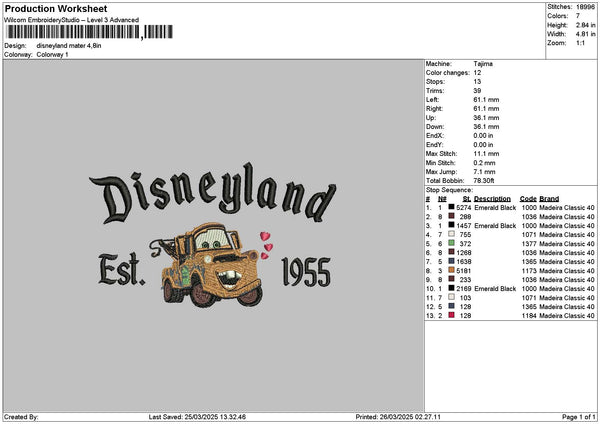Screen dimensions: 600x424
Task: Click the Zoom value 1:1
Action: (x=580, y=43)
